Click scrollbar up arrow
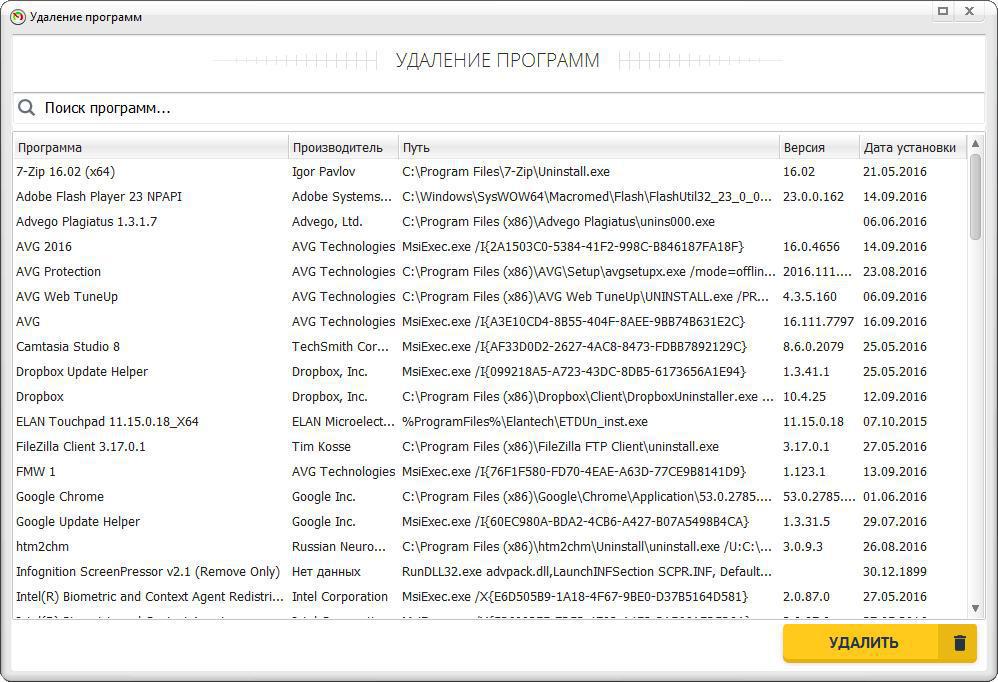 tap(975, 144)
